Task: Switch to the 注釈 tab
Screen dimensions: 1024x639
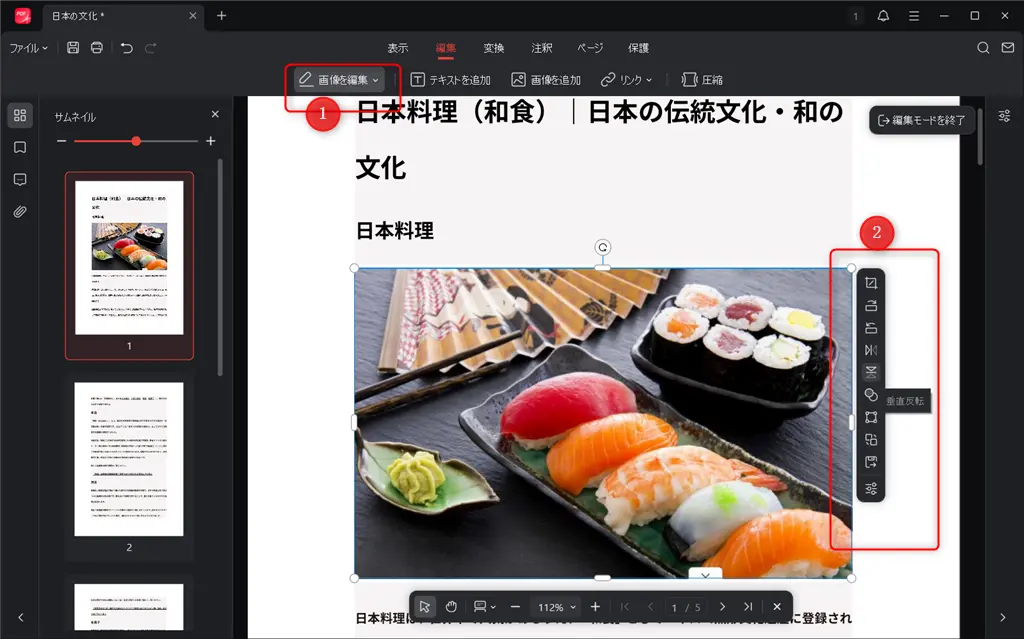Action: [x=541, y=47]
